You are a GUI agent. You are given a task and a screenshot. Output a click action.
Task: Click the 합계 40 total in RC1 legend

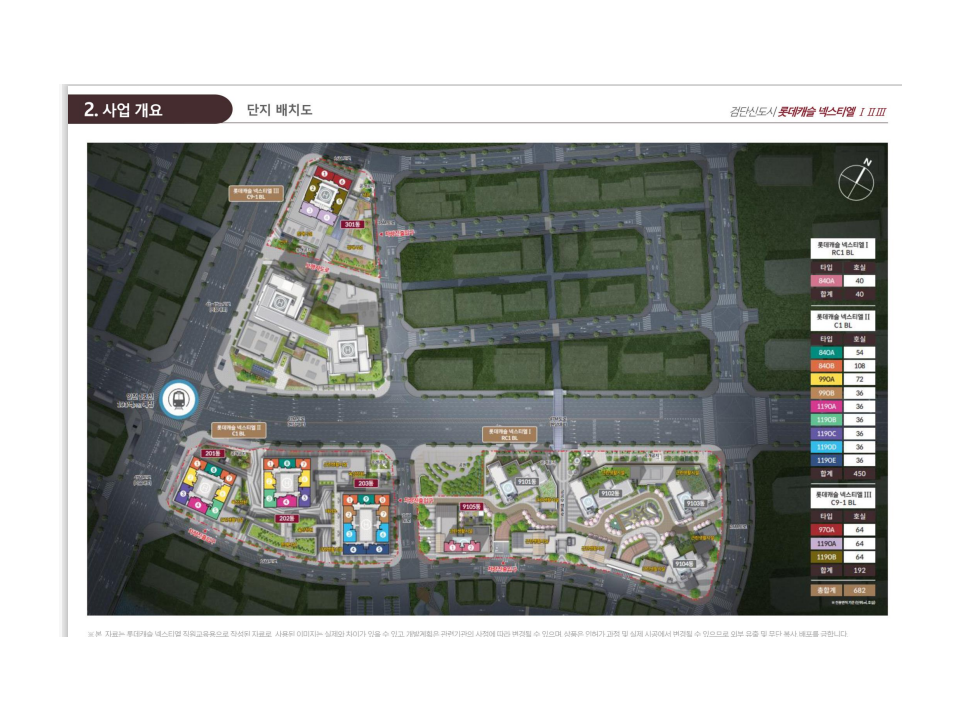(x=859, y=294)
